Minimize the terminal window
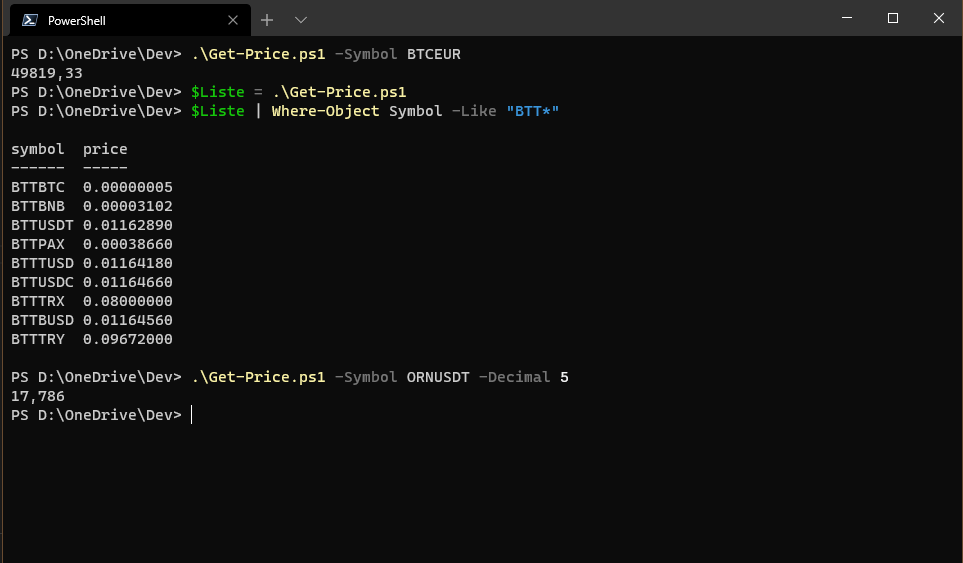 click(x=848, y=18)
